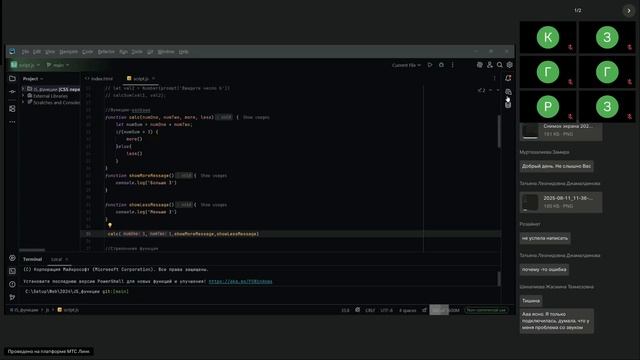Open the Help menu
Viewport: 640px width, 360px height.
[184, 52]
